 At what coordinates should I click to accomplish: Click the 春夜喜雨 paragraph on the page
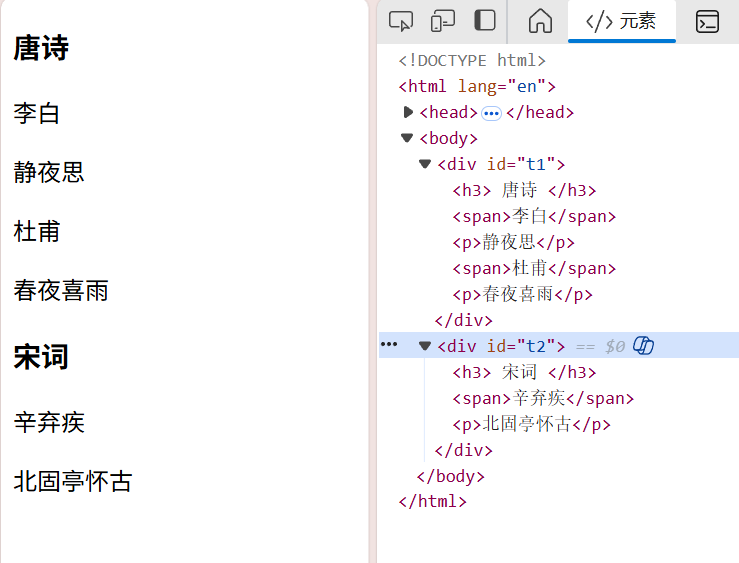pos(61,290)
